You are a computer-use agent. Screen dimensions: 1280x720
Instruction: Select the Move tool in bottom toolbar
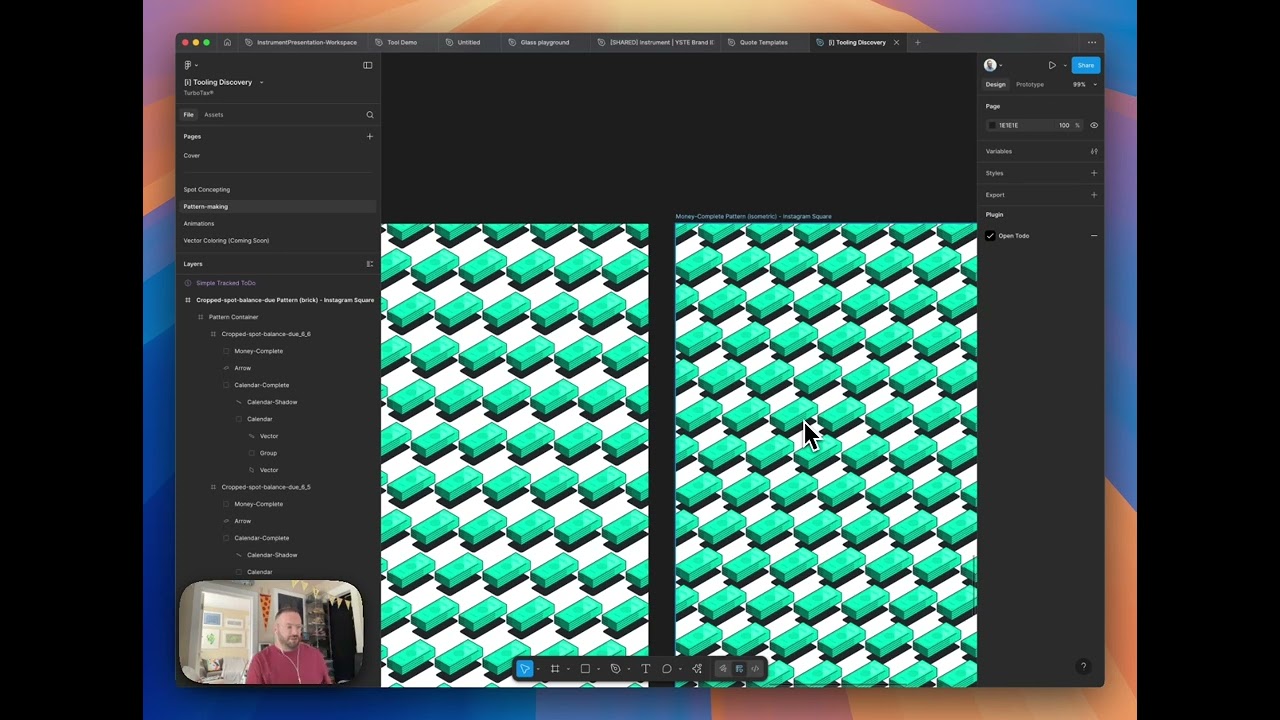524,669
